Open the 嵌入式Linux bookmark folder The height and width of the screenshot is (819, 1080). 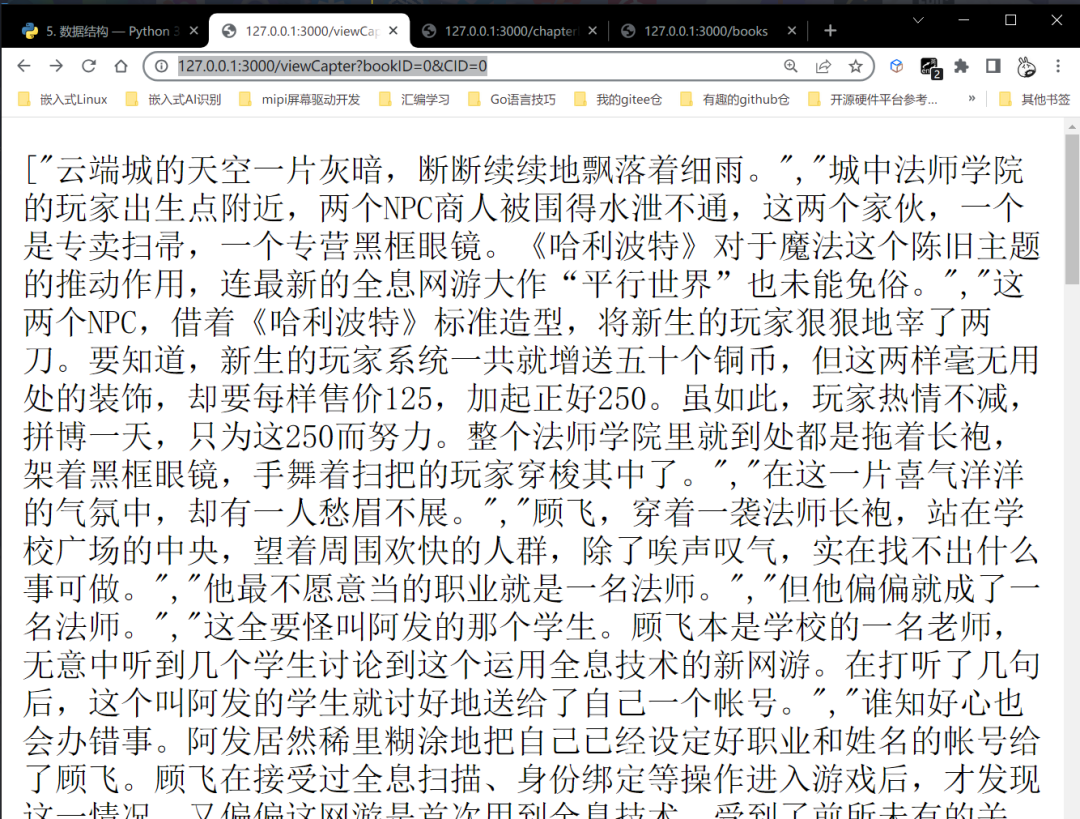point(63,100)
